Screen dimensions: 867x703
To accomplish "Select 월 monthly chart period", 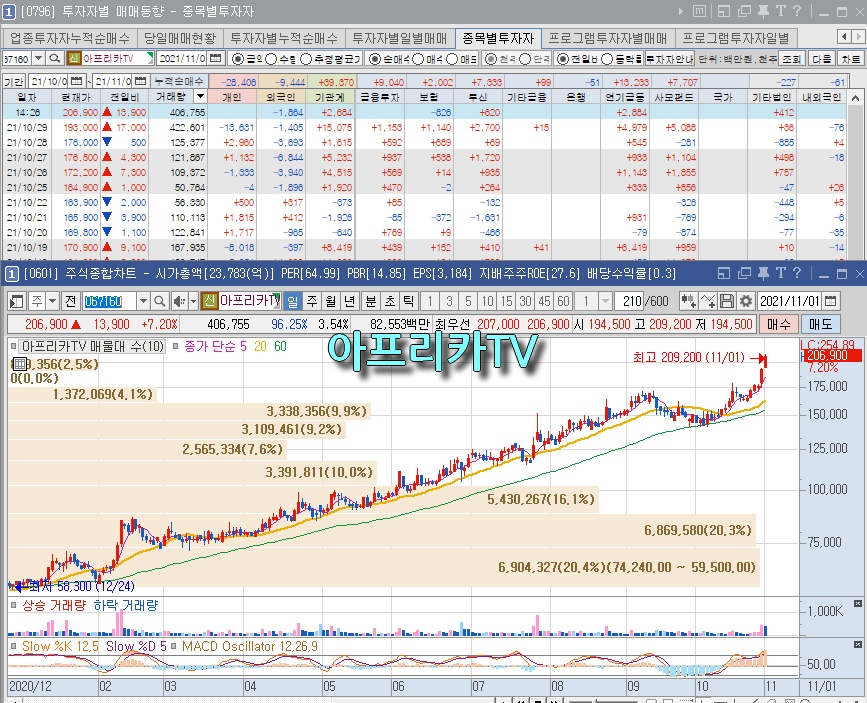I will point(331,301).
